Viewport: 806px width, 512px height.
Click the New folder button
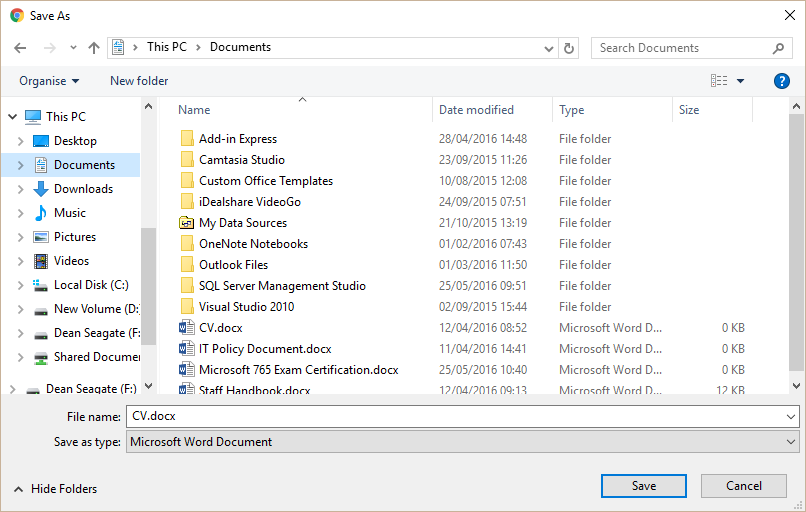(139, 81)
